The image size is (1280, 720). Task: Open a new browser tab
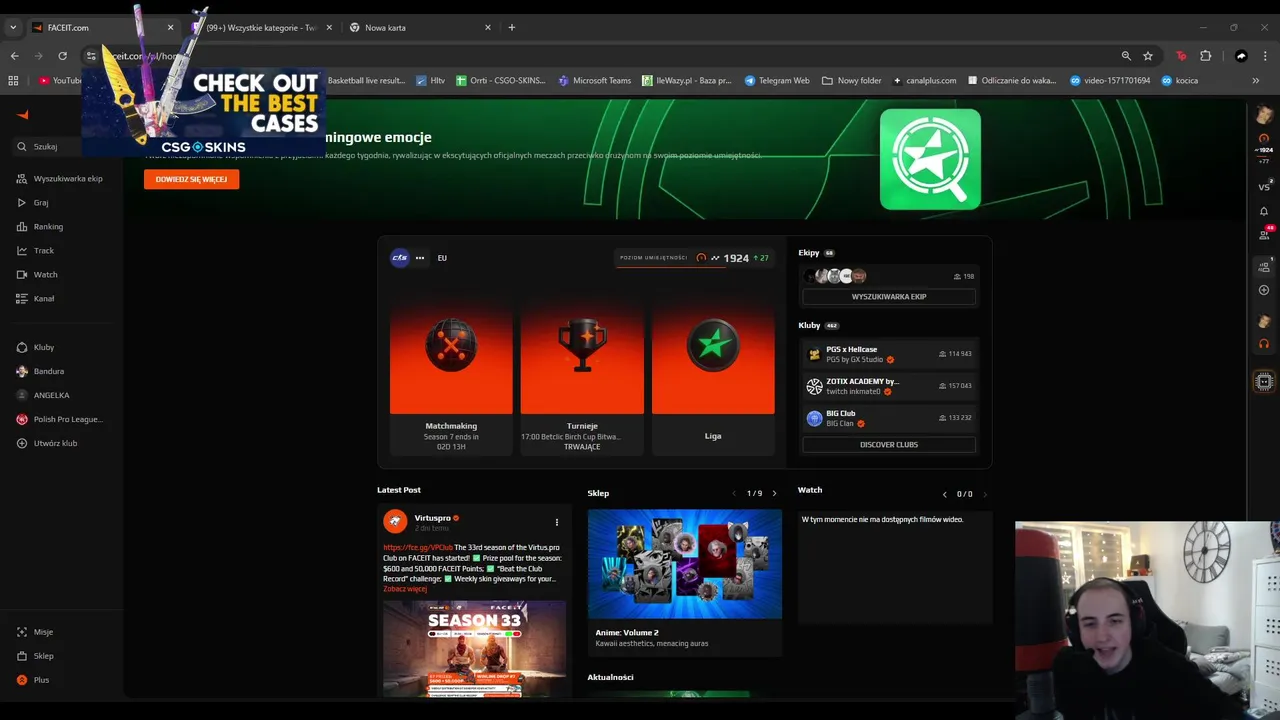(x=511, y=27)
